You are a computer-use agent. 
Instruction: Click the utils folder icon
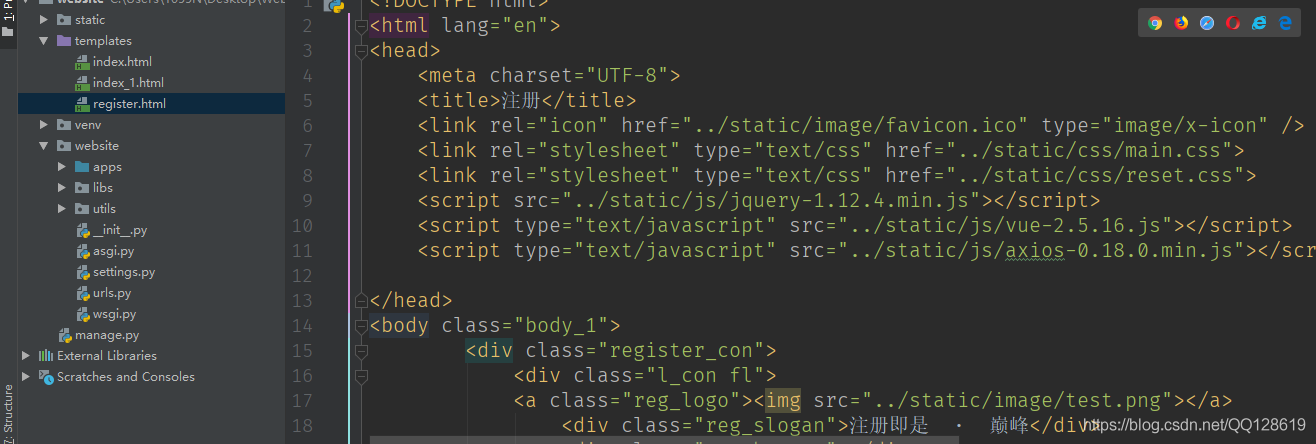coord(82,209)
